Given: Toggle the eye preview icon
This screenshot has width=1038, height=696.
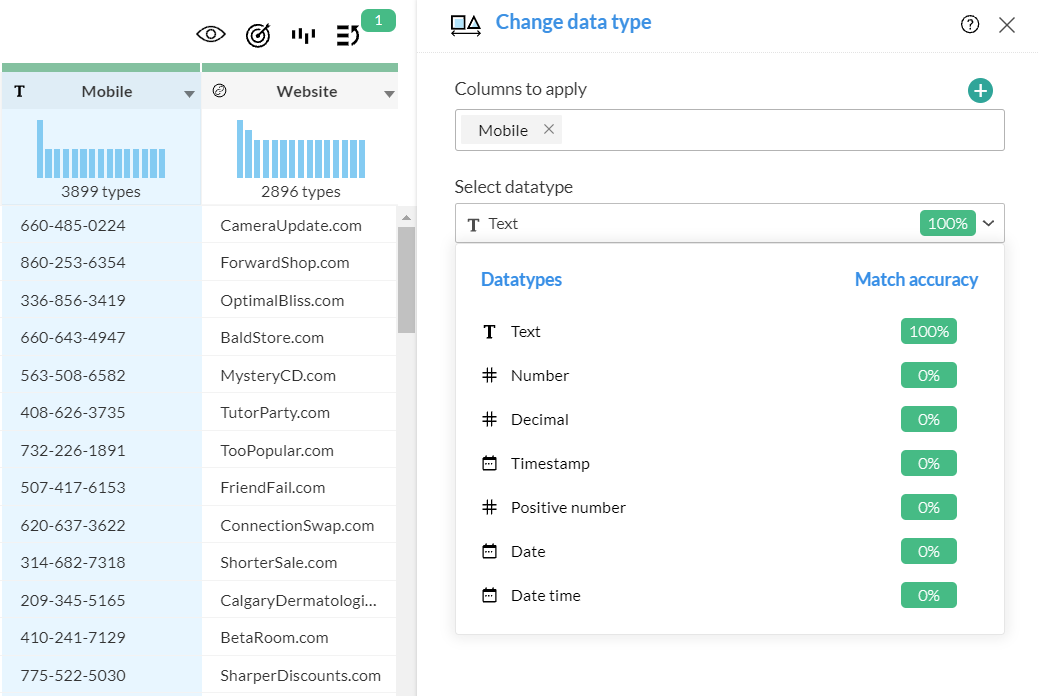Looking at the screenshot, I should tap(211, 35).
